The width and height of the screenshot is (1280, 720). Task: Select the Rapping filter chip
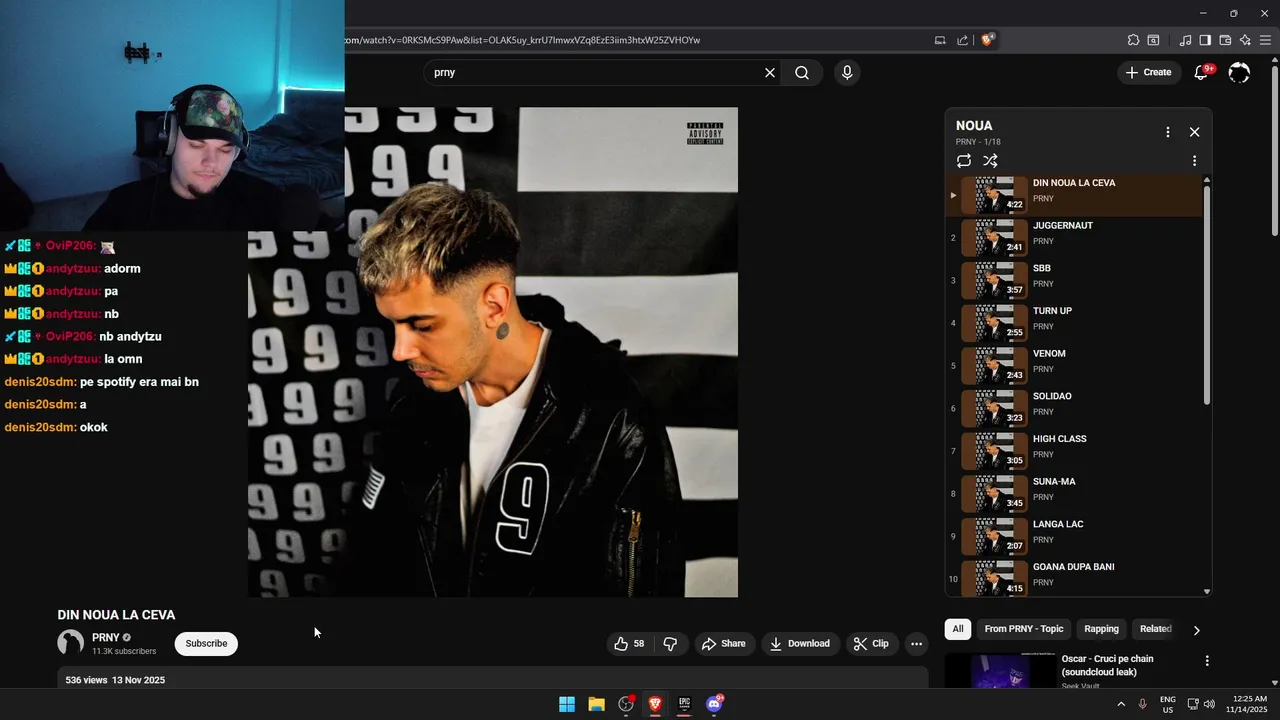(1101, 629)
